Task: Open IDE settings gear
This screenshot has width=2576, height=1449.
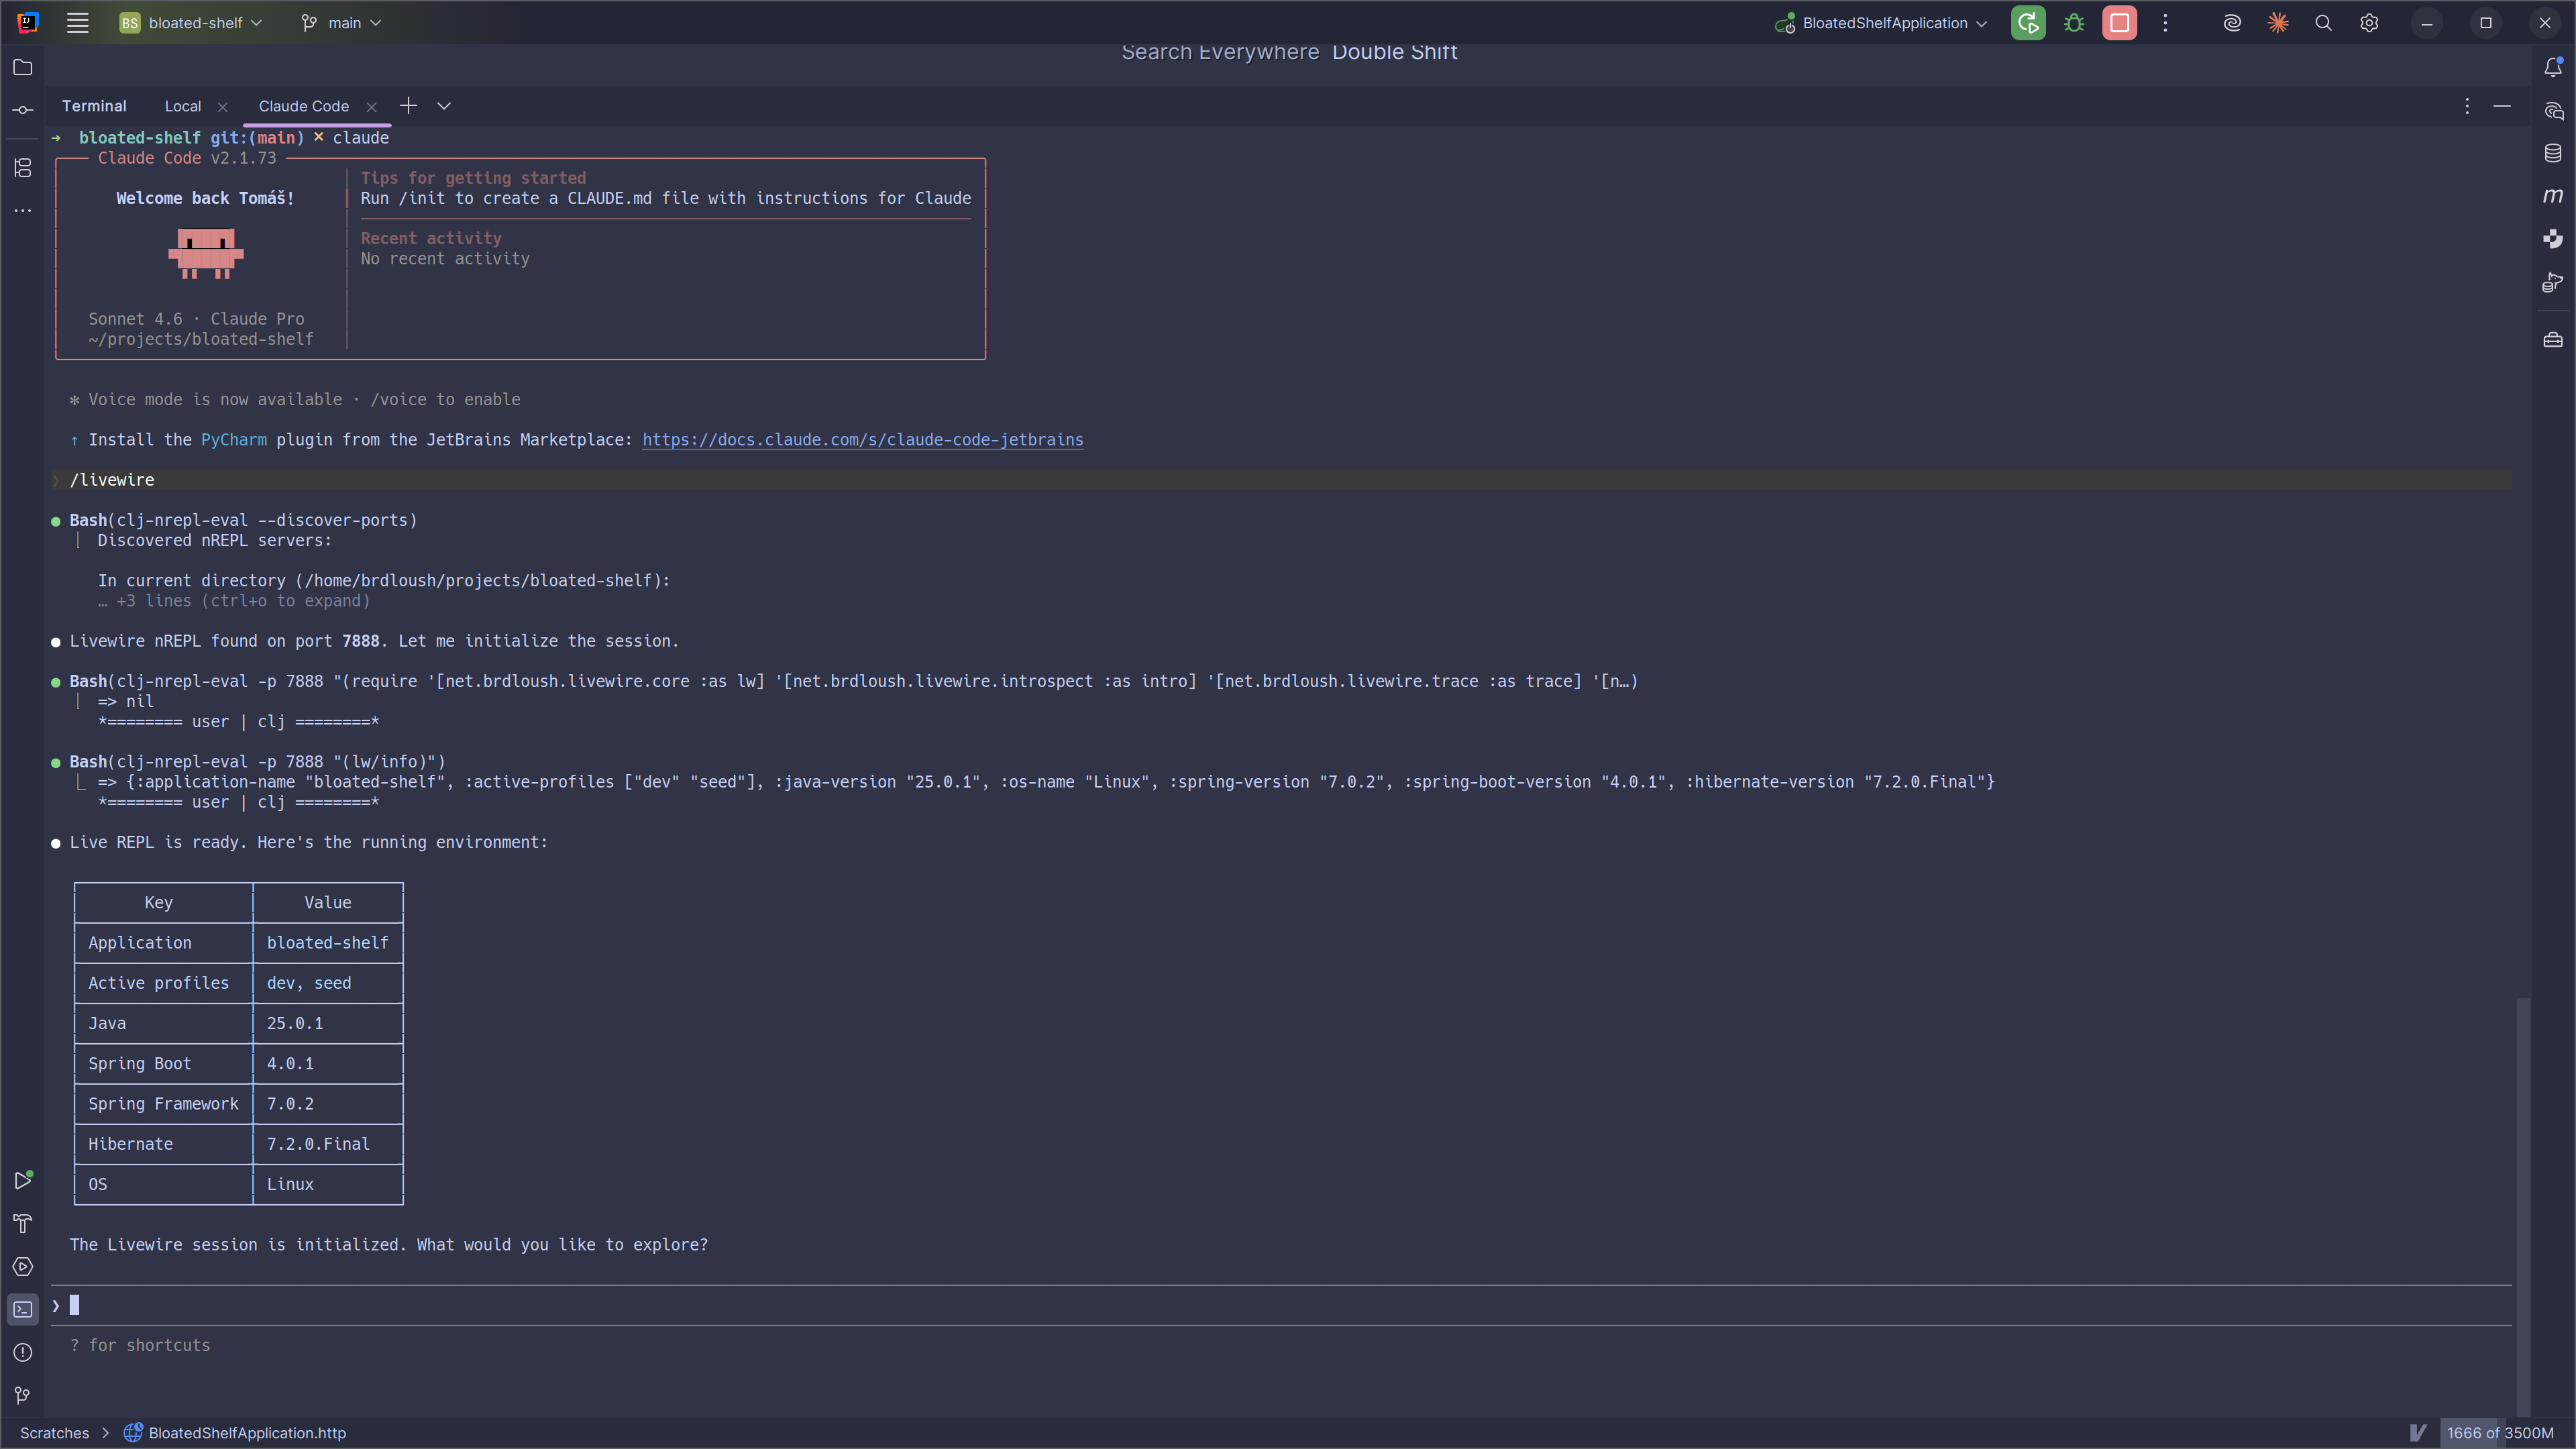Action: tap(2369, 22)
